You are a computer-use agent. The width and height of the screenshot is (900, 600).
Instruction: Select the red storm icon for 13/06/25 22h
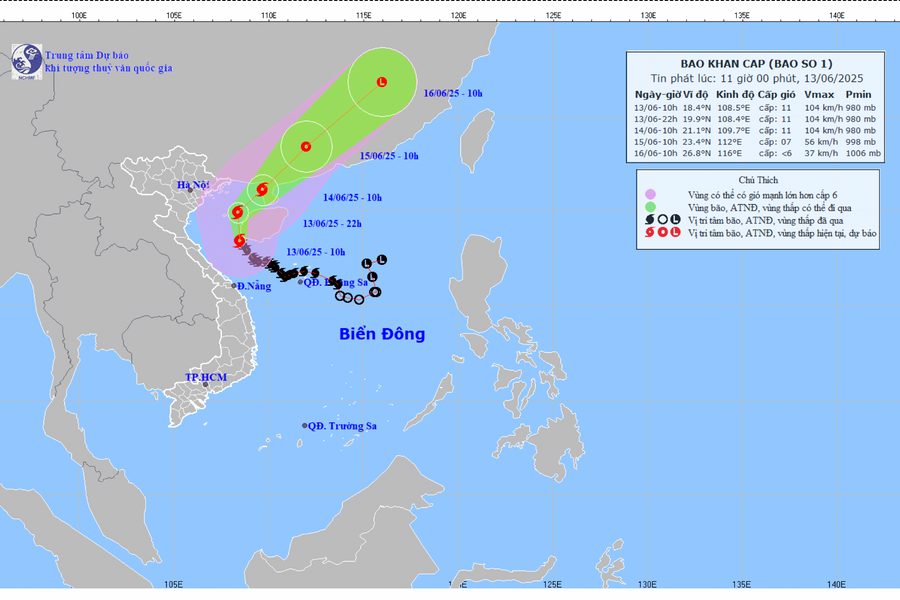click(x=237, y=212)
